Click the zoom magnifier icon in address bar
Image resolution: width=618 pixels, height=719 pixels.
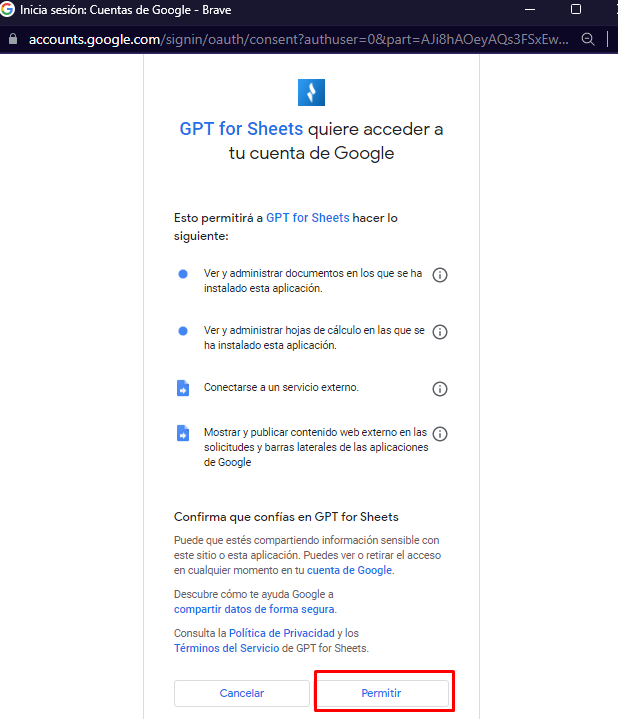tap(588, 39)
